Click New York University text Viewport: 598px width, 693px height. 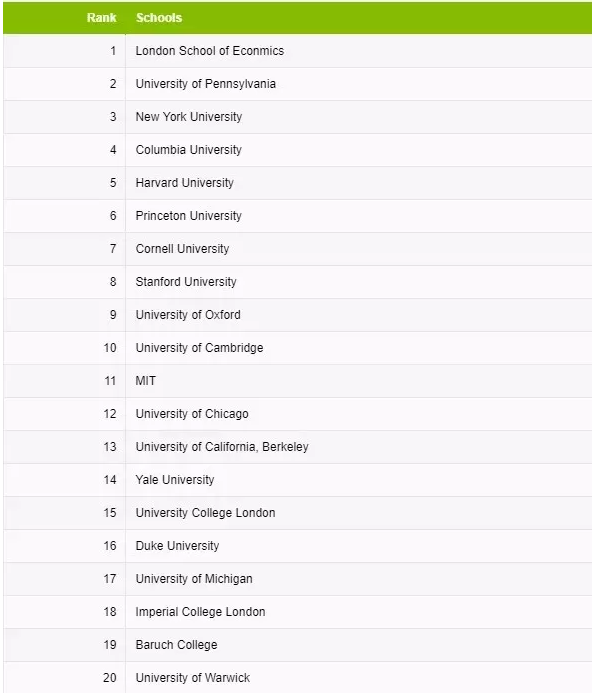[189, 117]
